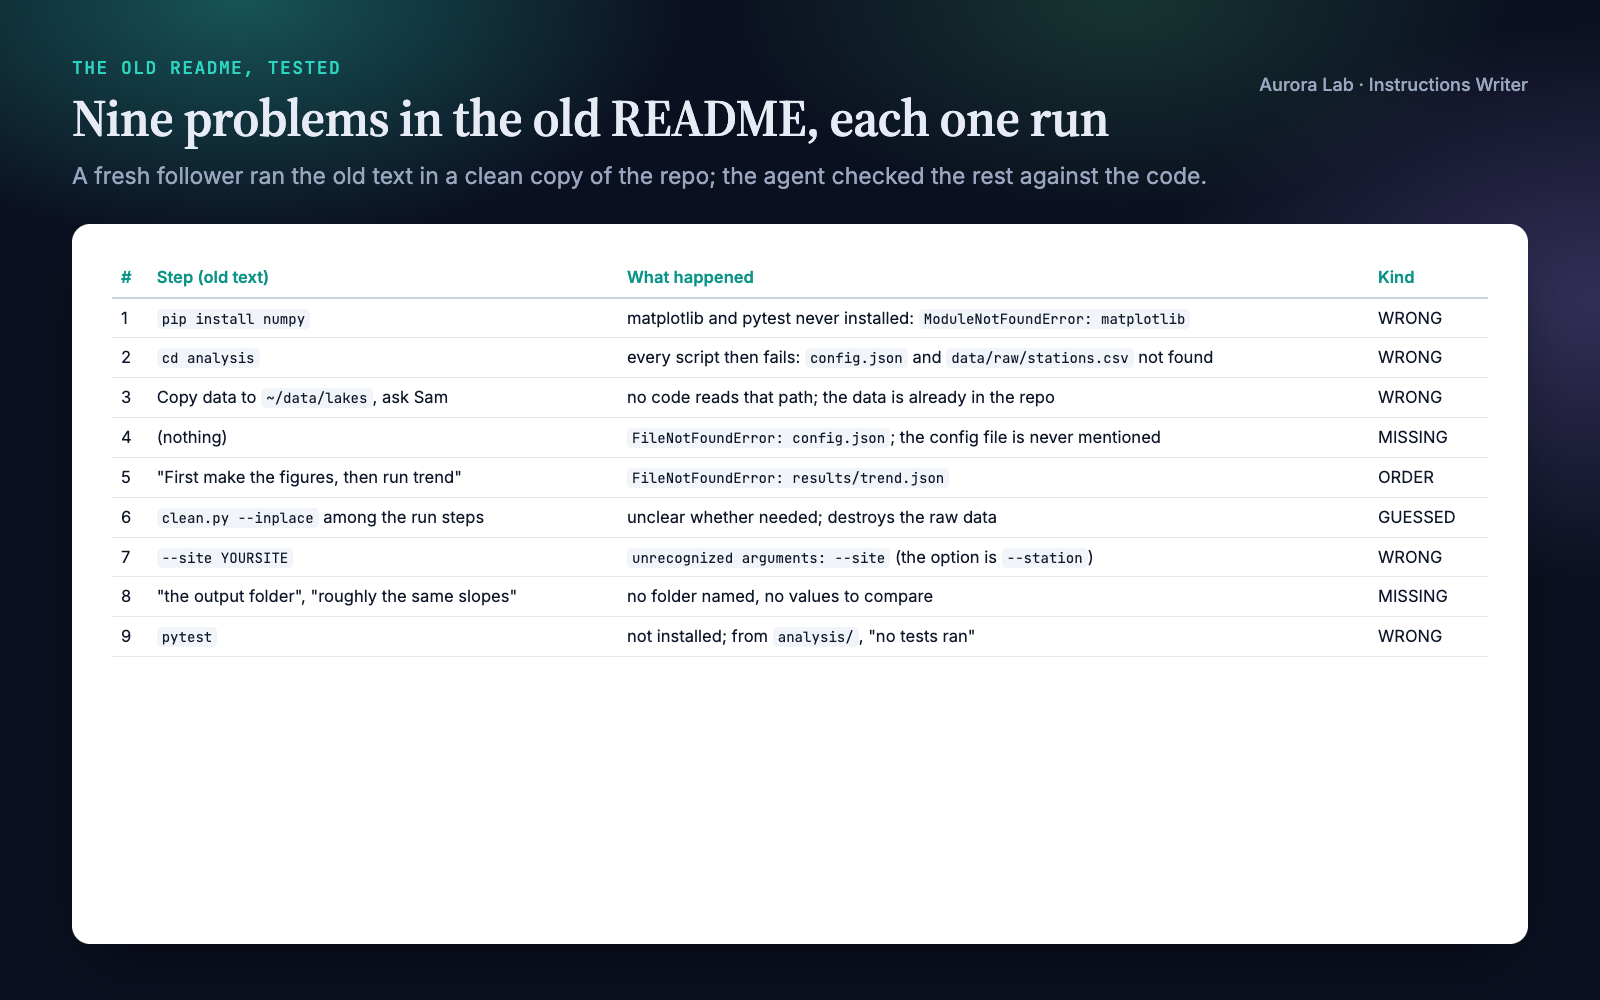Click the 'config.json' code in row 2
The width and height of the screenshot is (1600, 1000).
[856, 358]
